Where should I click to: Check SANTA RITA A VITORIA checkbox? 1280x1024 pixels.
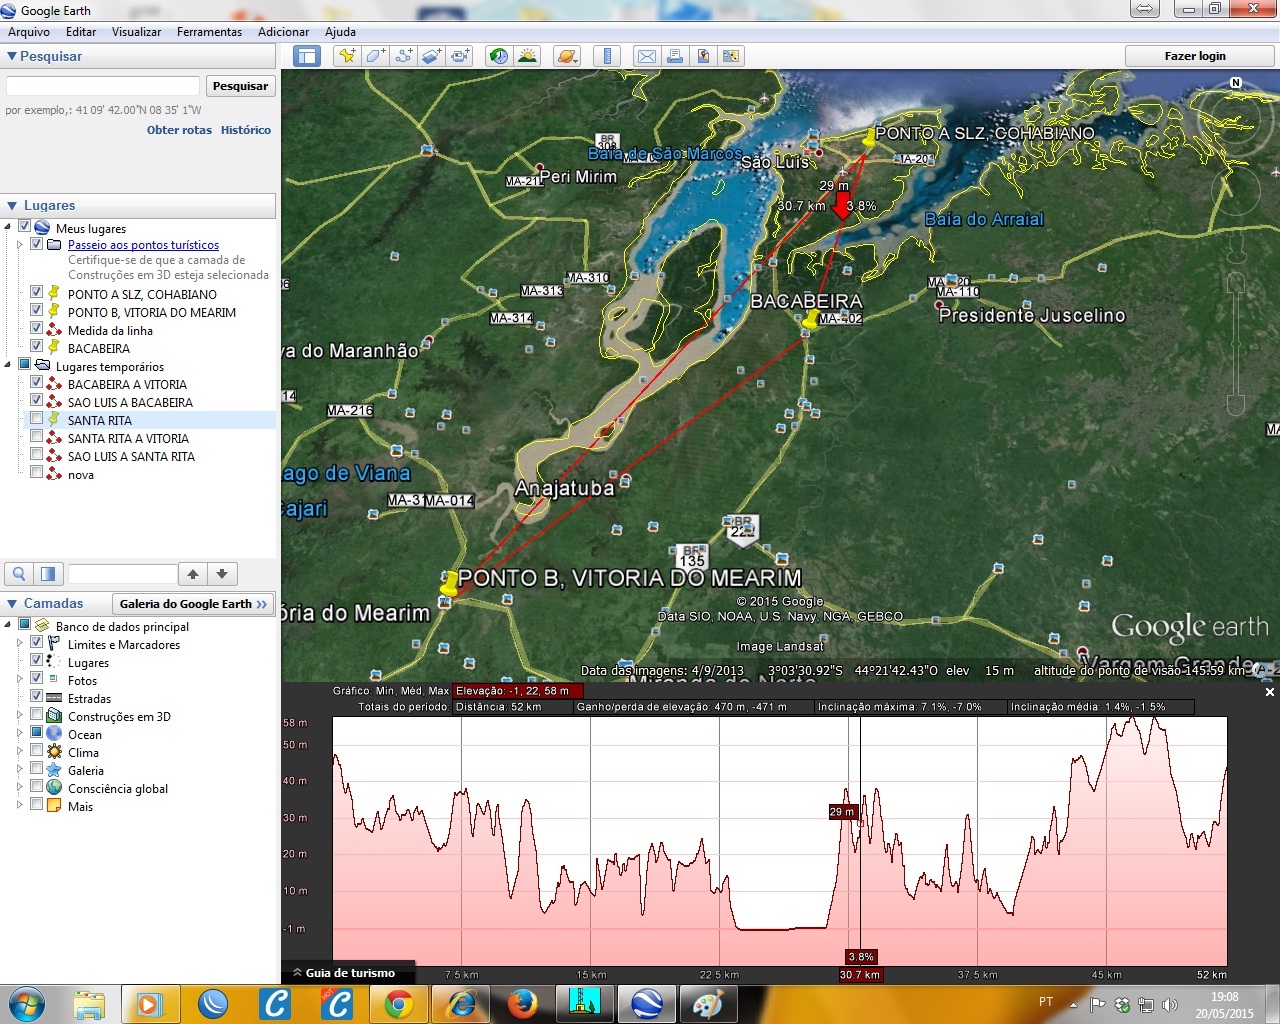(x=37, y=437)
